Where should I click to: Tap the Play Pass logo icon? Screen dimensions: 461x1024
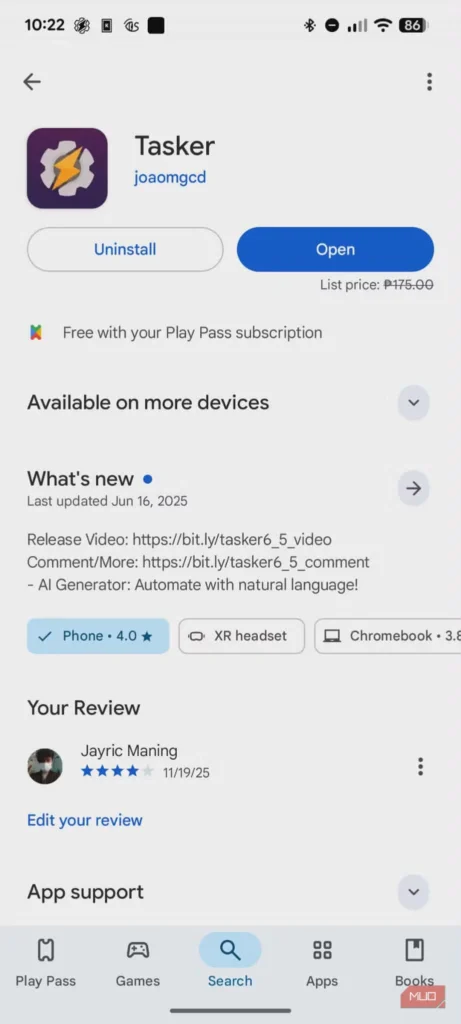[x=36, y=332]
